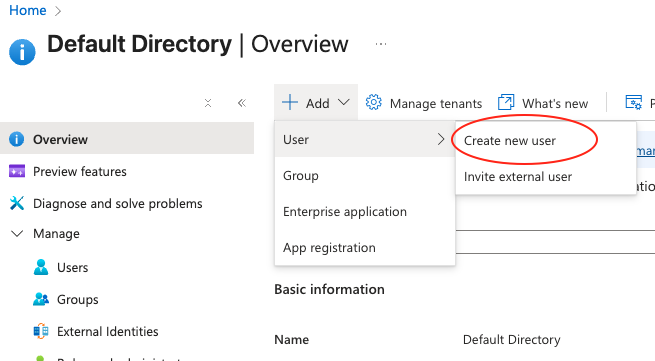The image size is (655, 361).
Task: Click the plus icon beside Add
Action: [x=290, y=102]
